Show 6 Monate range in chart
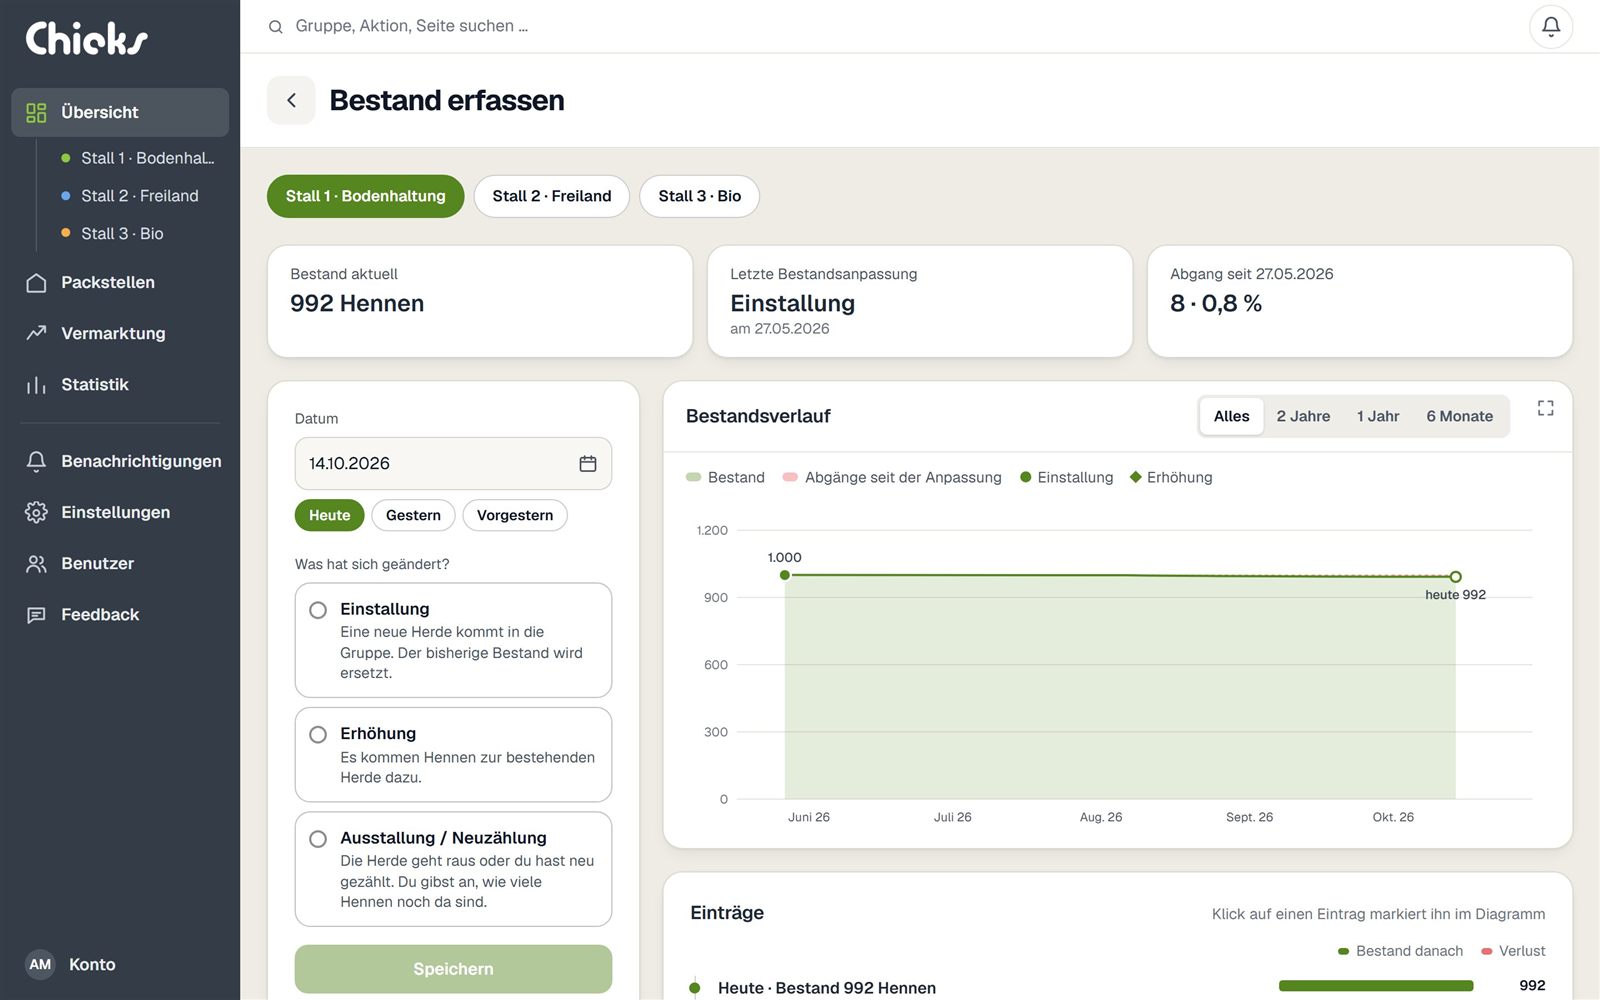The width and height of the screenshot is (1600, 1000). coord(1460,416)
